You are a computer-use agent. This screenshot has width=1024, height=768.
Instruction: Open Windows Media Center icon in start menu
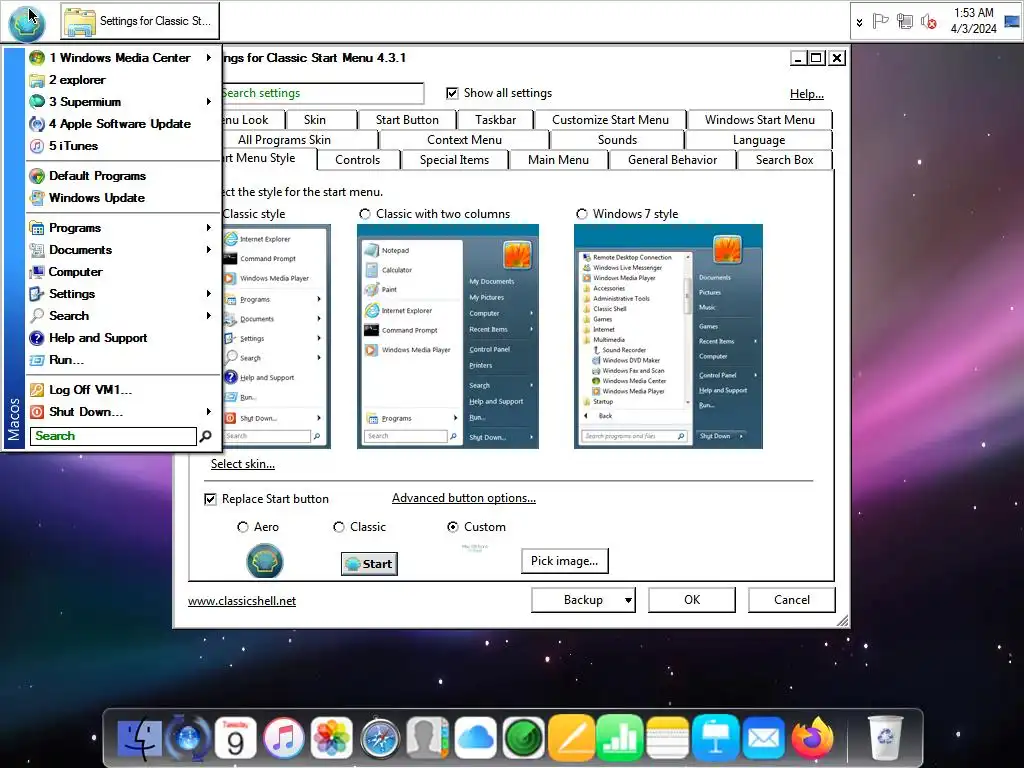point(37,57)
